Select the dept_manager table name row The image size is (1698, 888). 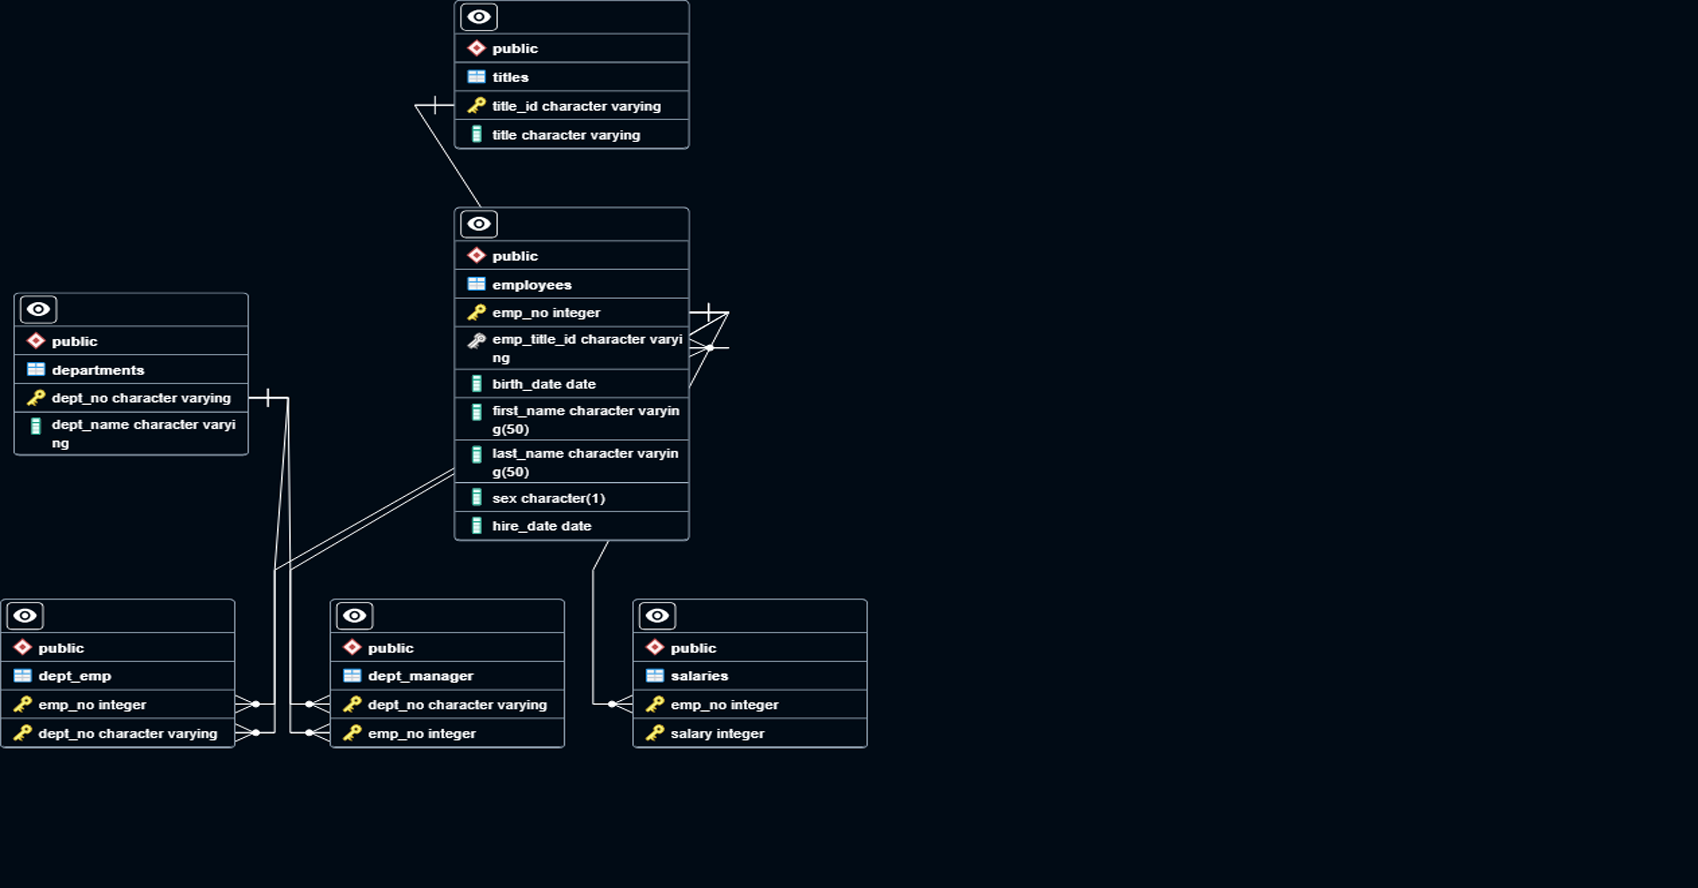[x=447, y=676]
